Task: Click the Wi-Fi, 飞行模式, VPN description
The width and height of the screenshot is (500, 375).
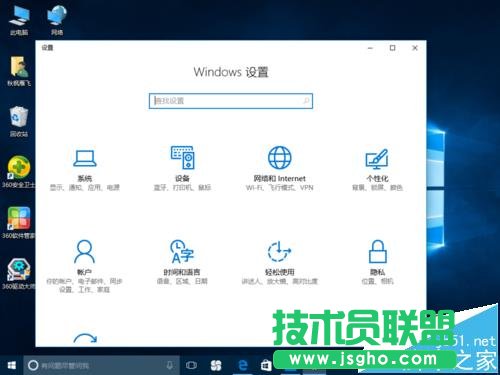Action: (x=279, y=188)
